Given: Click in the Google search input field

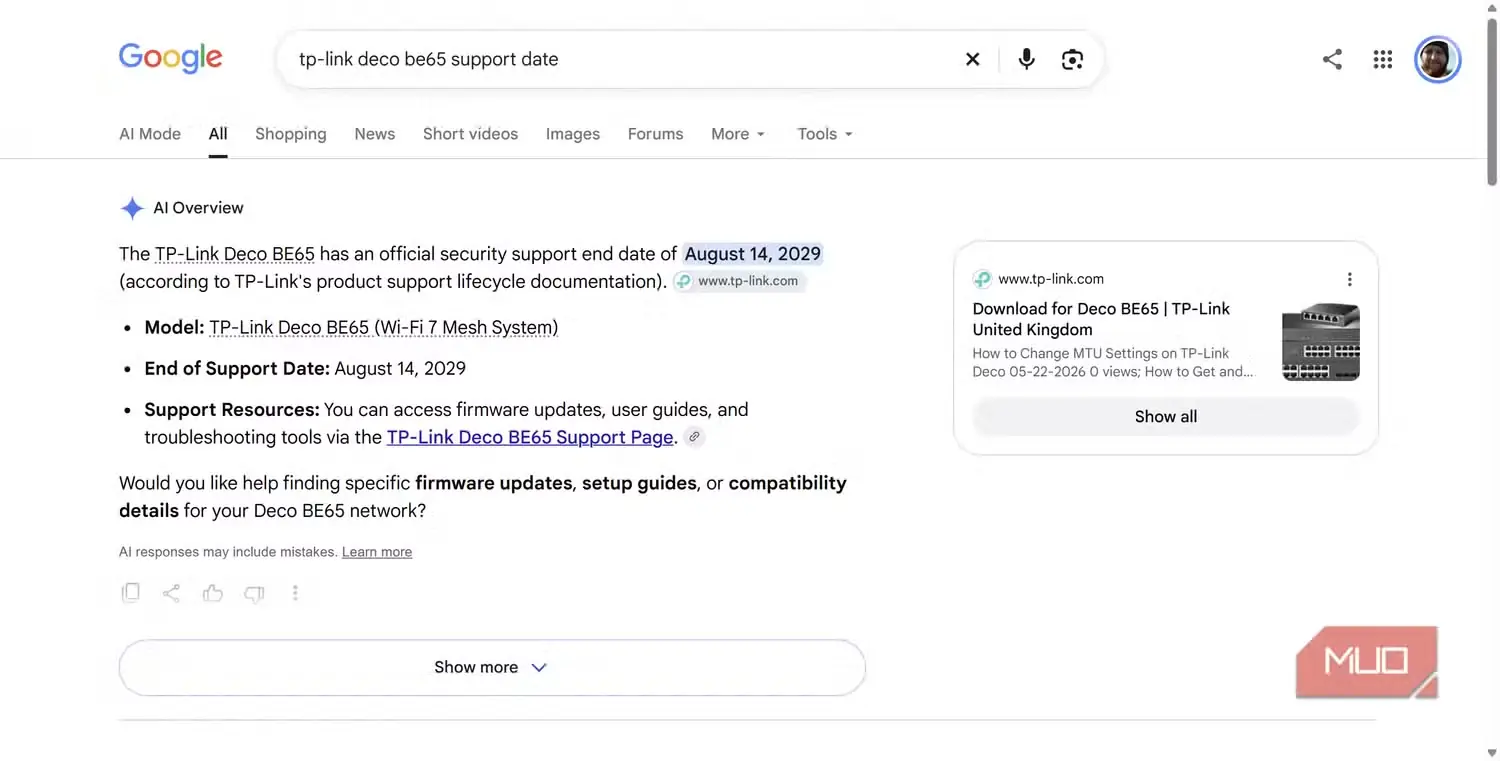Looking at the screenshot, I should [x=620, y=59].
